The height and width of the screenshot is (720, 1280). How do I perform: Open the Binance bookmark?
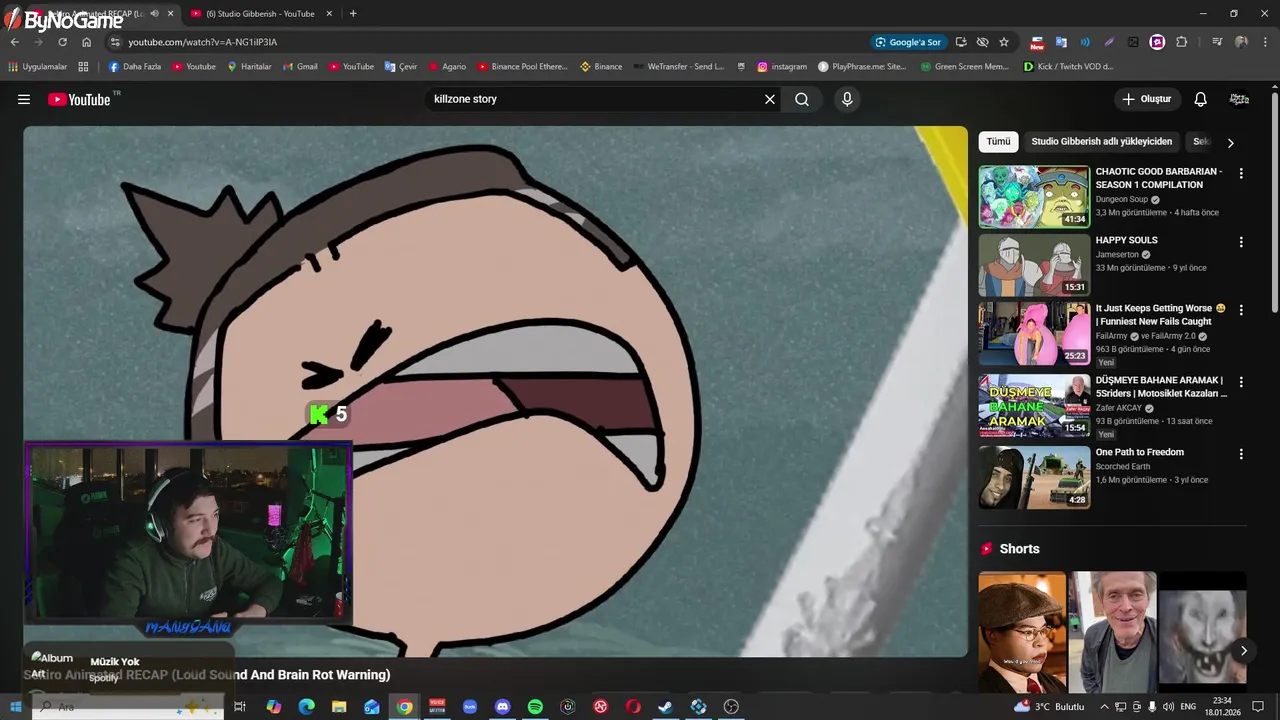click(600, 67)
